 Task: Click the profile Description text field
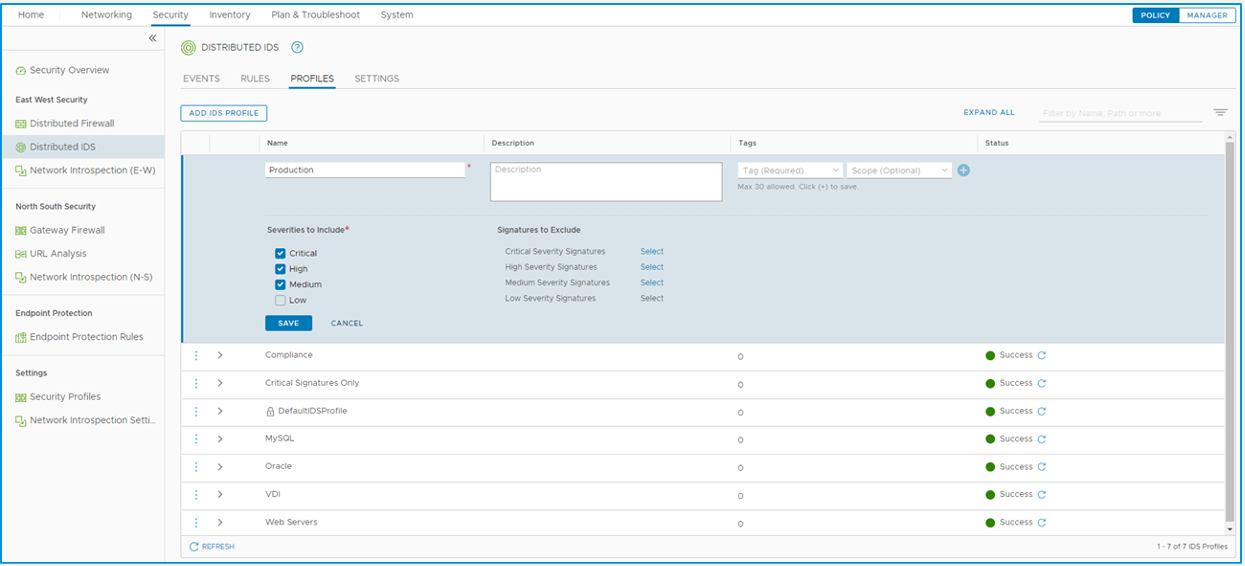(x=606, y=182)
